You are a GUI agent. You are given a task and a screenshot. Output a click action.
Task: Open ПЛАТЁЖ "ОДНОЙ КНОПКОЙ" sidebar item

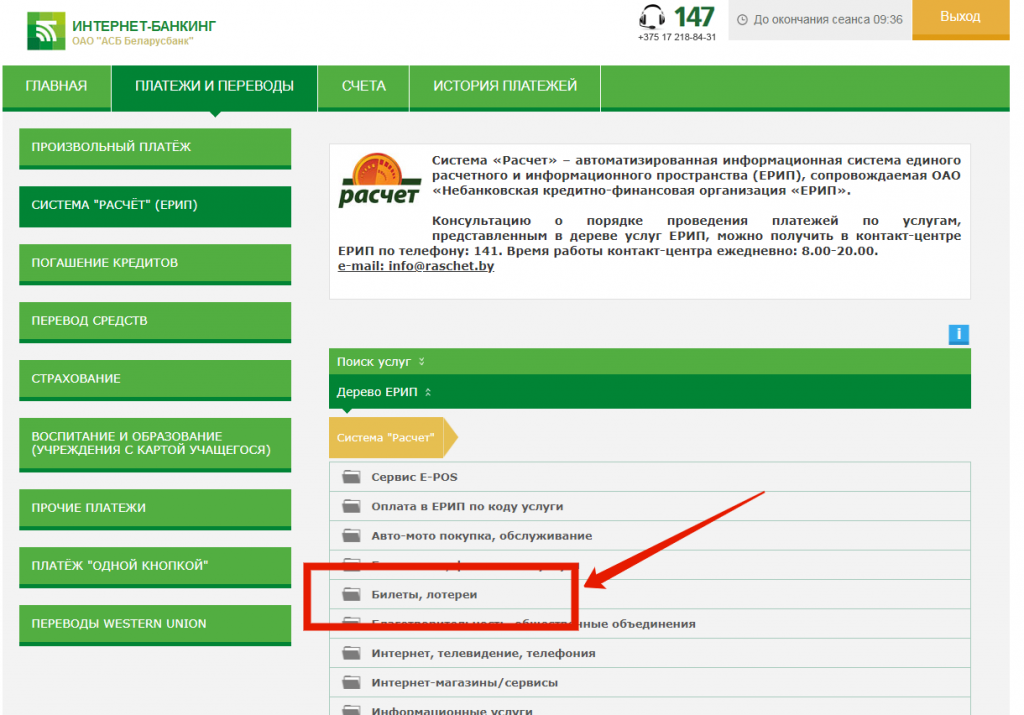(x=155, y=567)
